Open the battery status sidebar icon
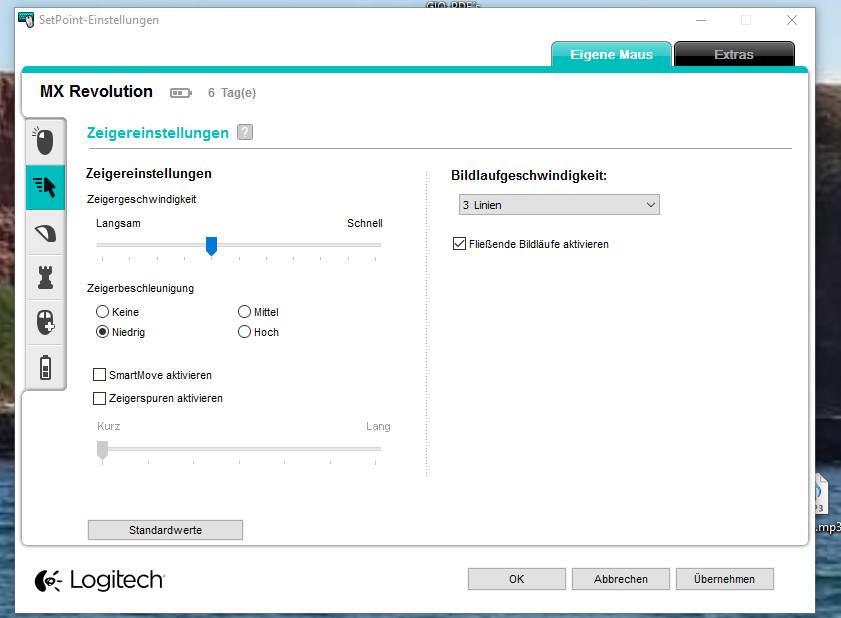Screen dimensions: 841x618 pos(45,367)
